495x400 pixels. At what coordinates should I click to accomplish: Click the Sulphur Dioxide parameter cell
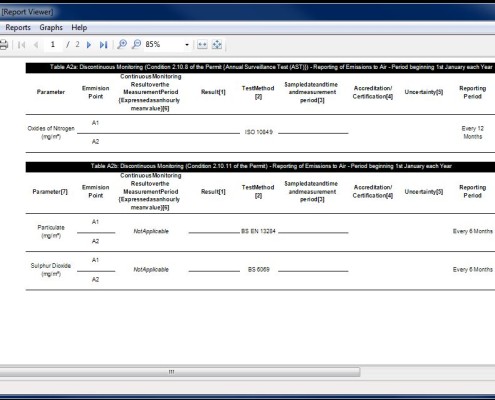click(x=51, y=270)
